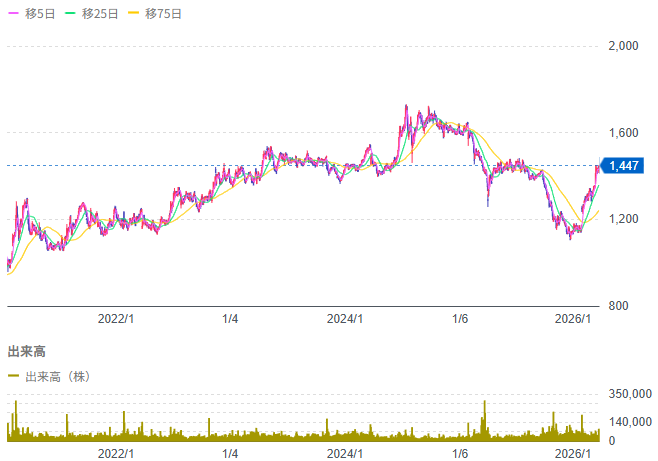Screen dimensions: 658x461
Task: Click the 出来高 section heading
Action: tap(26, 352)
